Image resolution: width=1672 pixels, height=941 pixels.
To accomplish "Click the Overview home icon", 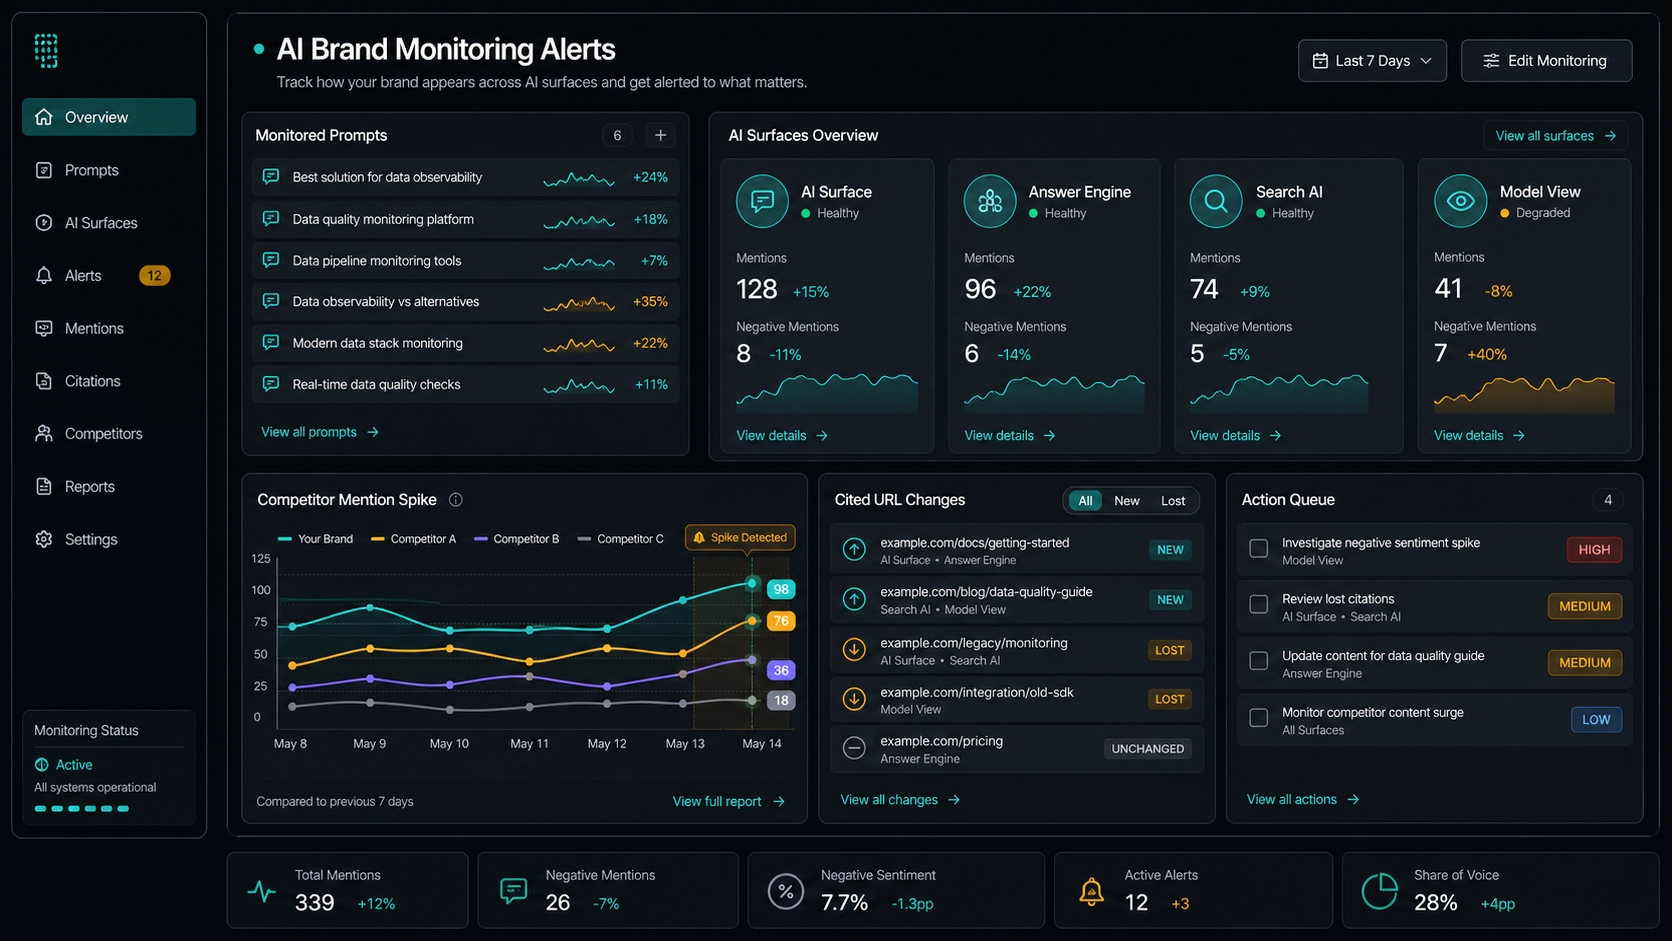I will (44, 117).
